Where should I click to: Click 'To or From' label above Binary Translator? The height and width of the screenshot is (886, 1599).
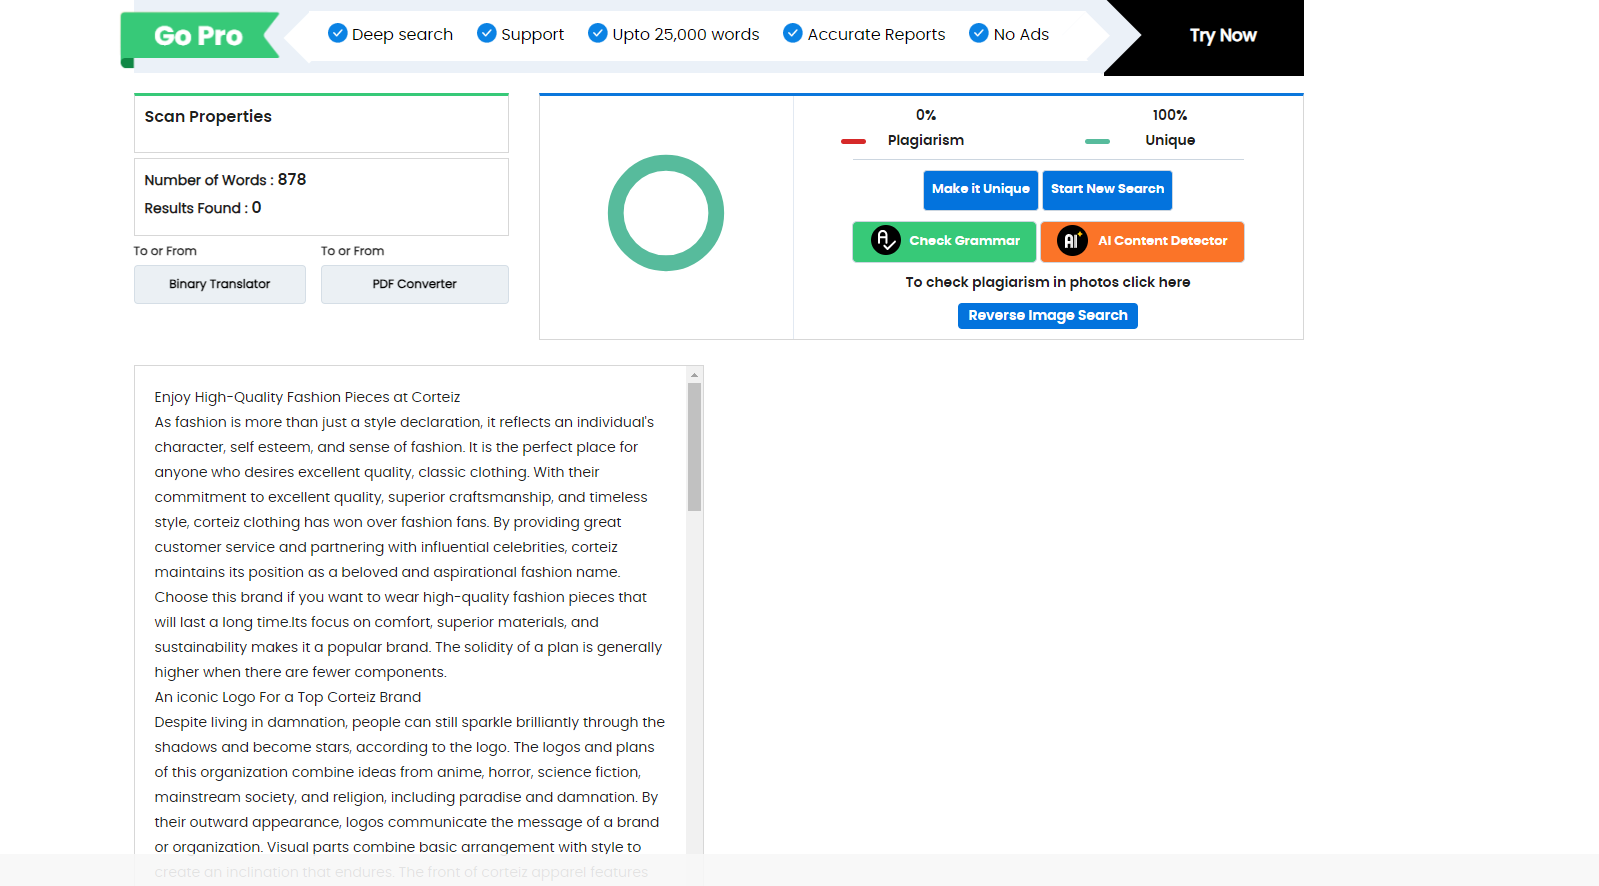[x=165, y=251]
